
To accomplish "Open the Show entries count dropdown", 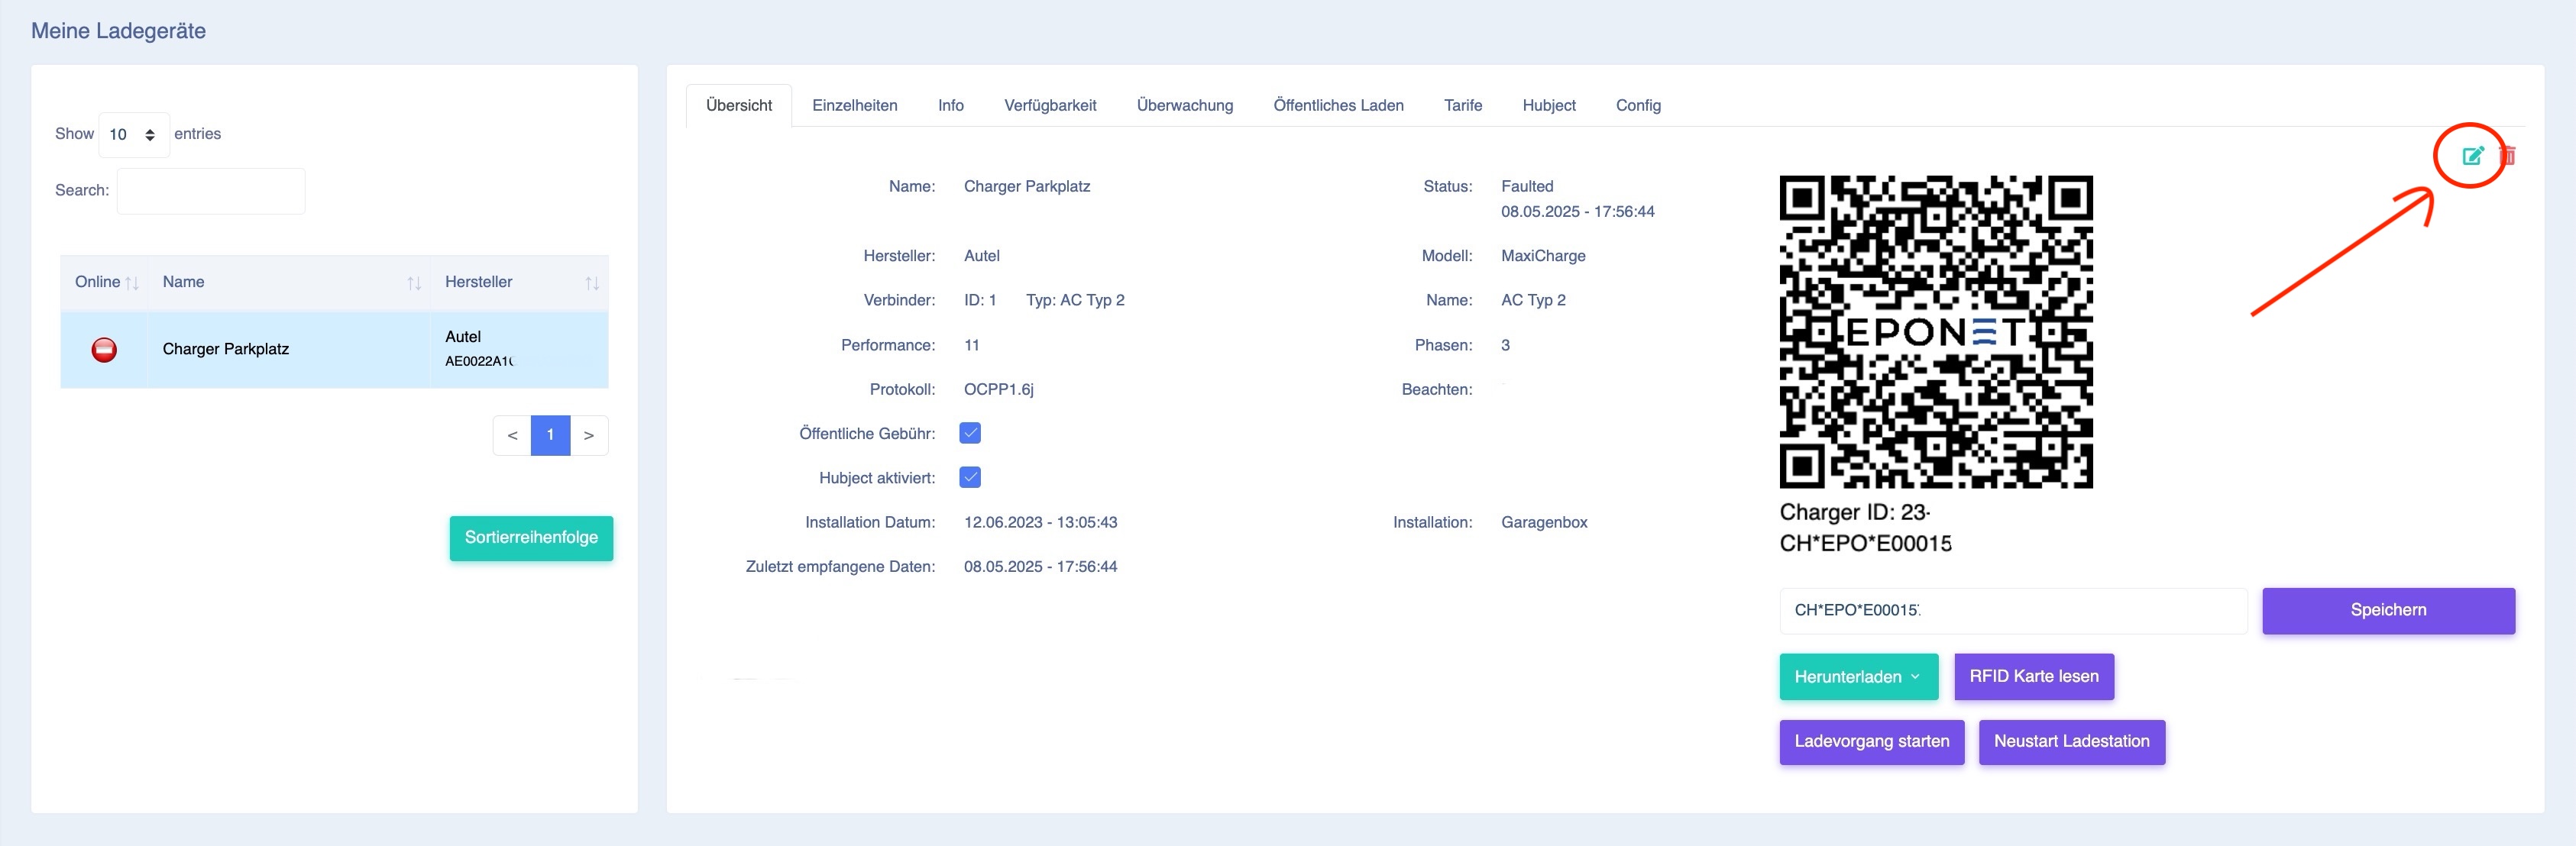I will (134, 134).
